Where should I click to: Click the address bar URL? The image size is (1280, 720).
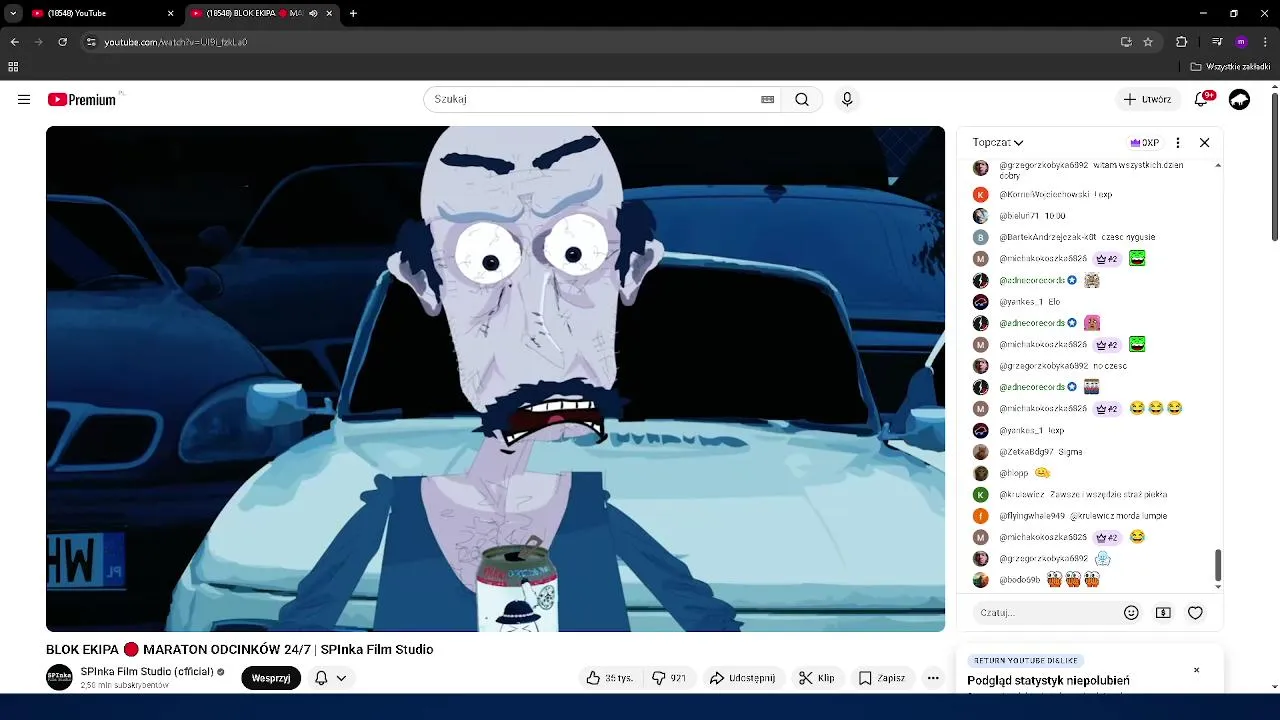[x=176, y=42]
